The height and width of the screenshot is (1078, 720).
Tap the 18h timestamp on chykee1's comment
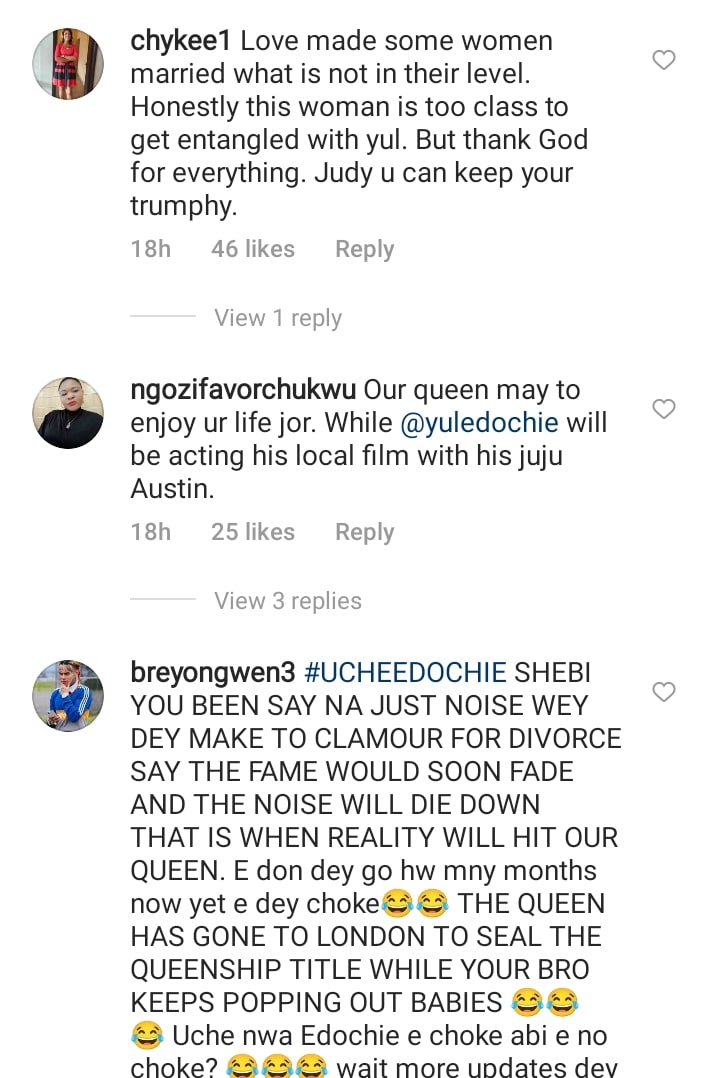point(150,249)
